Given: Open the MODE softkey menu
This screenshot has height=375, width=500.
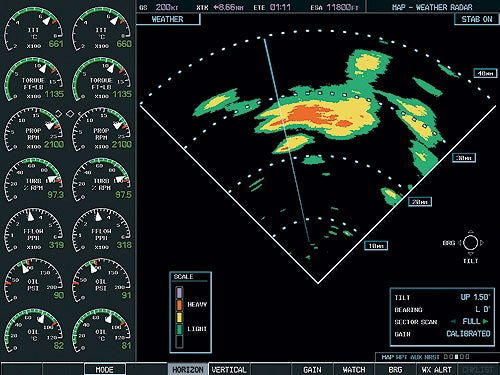Looking at the screenshot, I should point(105,369).
